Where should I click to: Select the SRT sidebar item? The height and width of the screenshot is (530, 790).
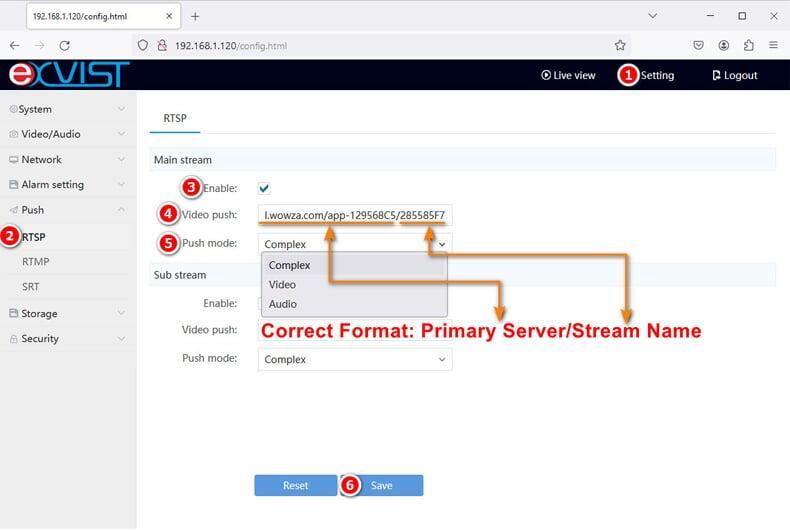click(31, 287)
